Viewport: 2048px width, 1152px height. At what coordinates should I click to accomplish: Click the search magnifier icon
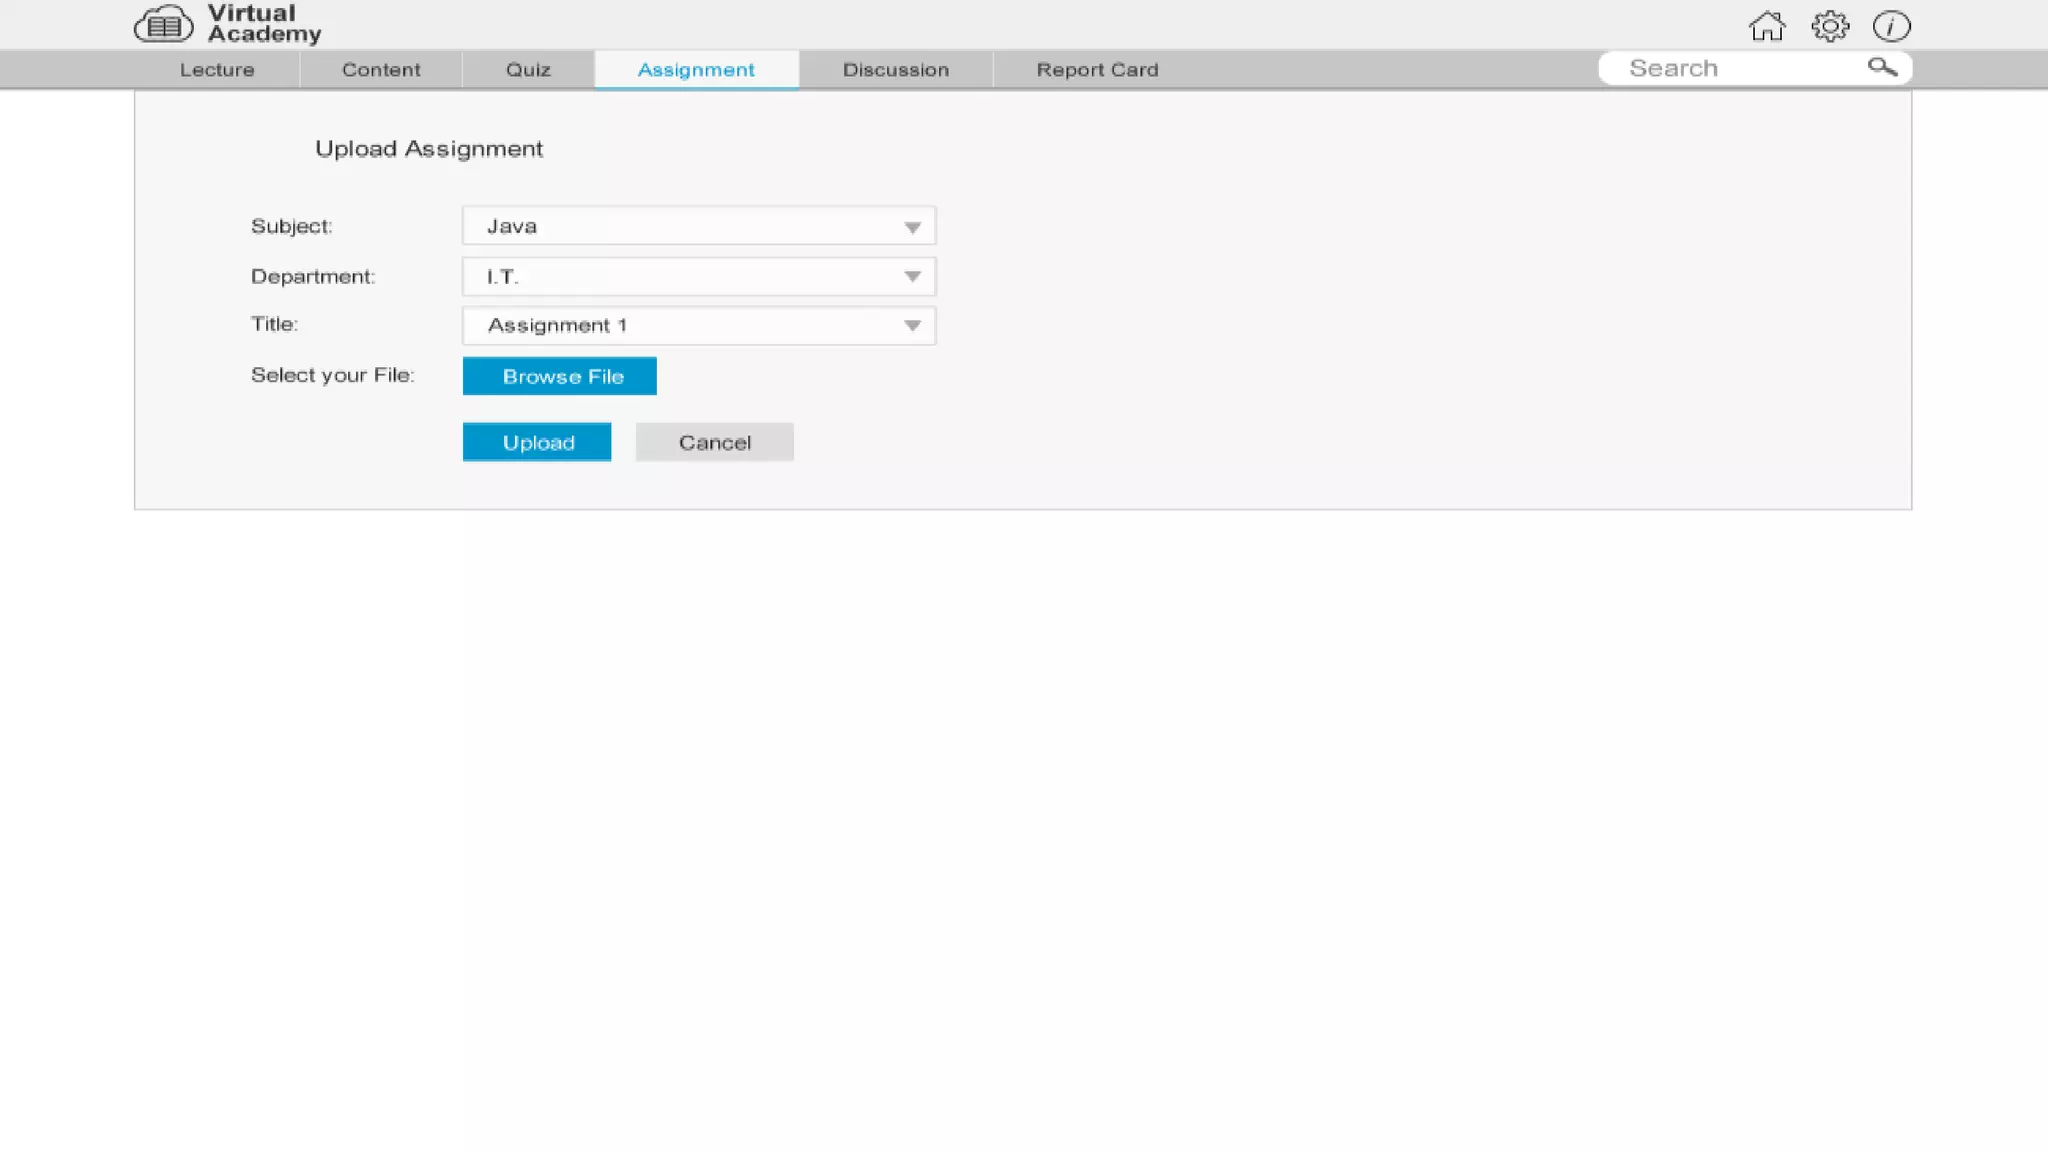click(1881, 67)
